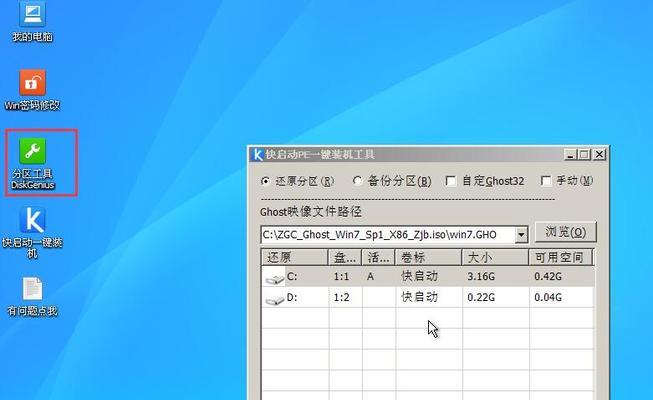Viewport: 653px width, 400px height.
Task: Launch the 分区工具 DiskGenius icon
Action: [32, 163]
